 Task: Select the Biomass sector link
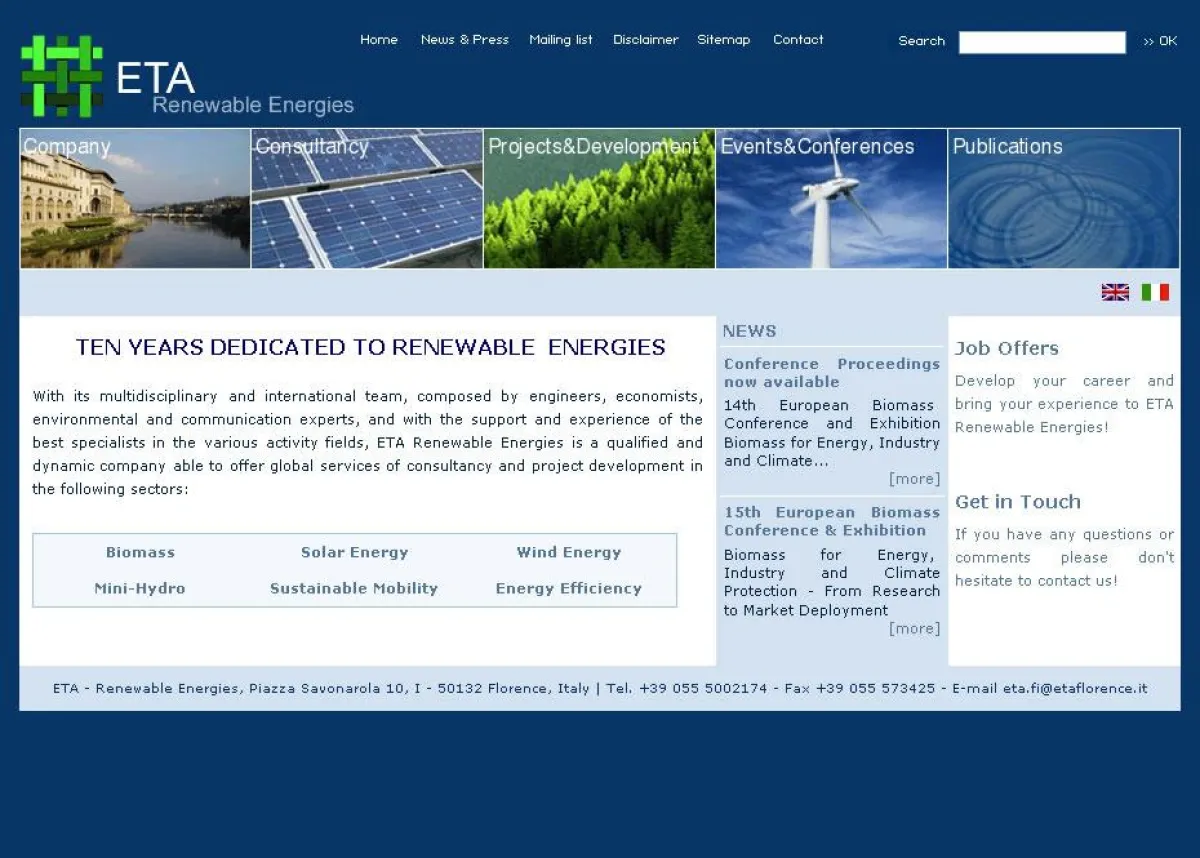click(140, 552)
